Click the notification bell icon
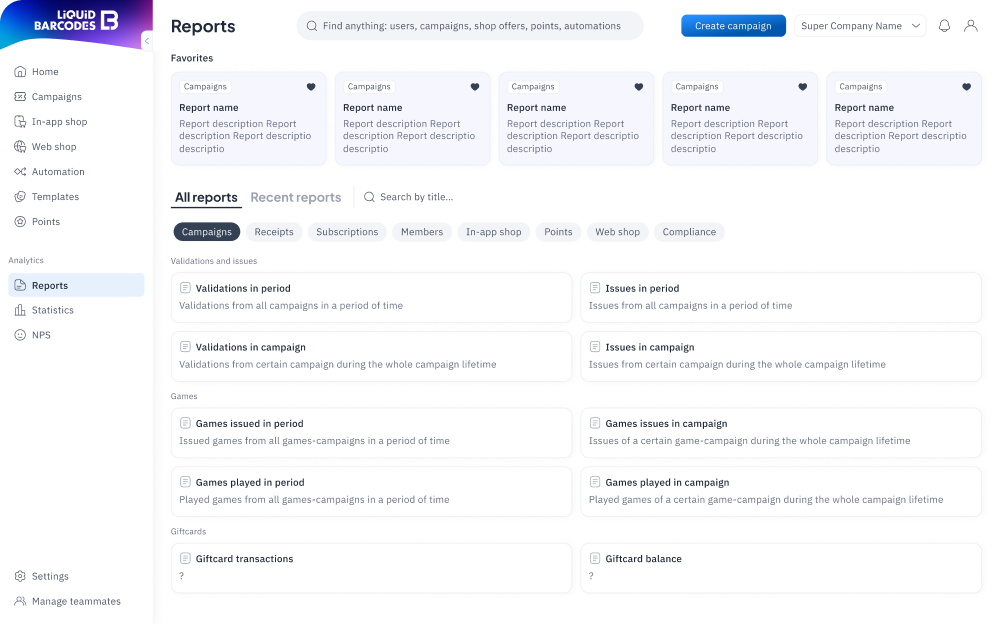This screenshot has width=1000, height=624. coord(944,25)
